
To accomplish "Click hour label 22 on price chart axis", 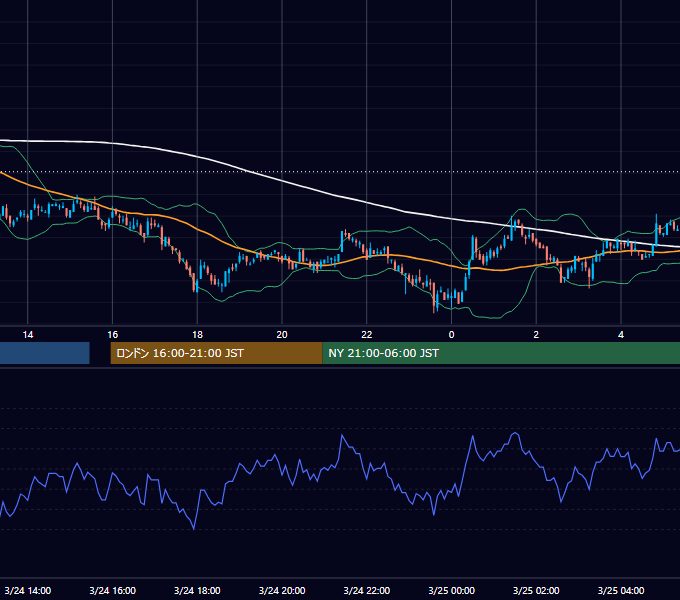I will (367, 335).
